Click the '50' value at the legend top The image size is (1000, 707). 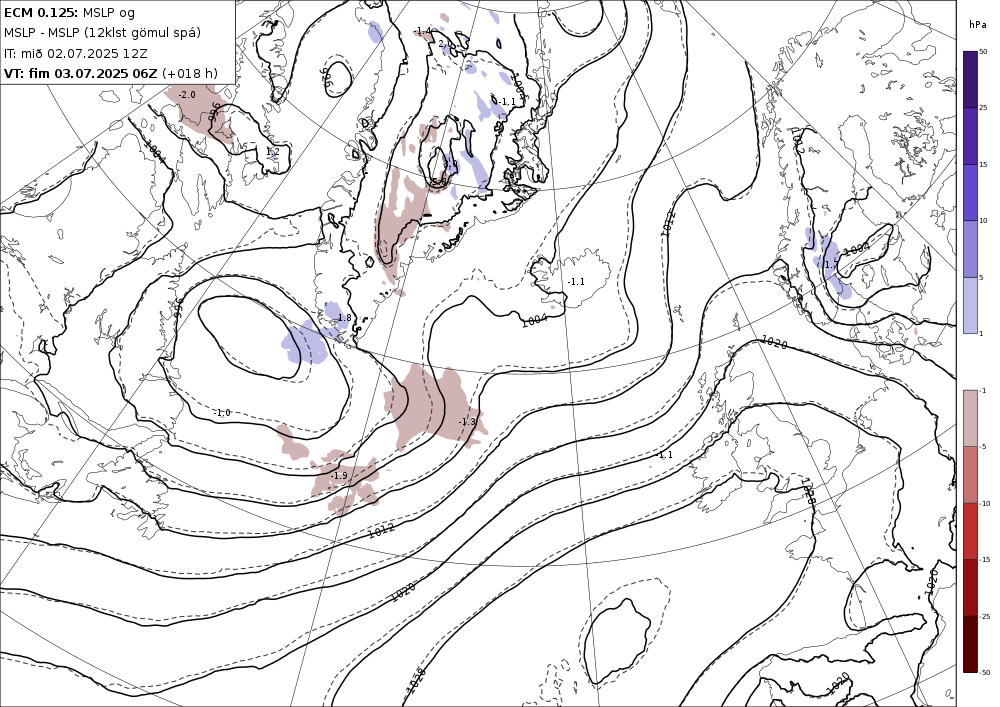click(983, 52)
